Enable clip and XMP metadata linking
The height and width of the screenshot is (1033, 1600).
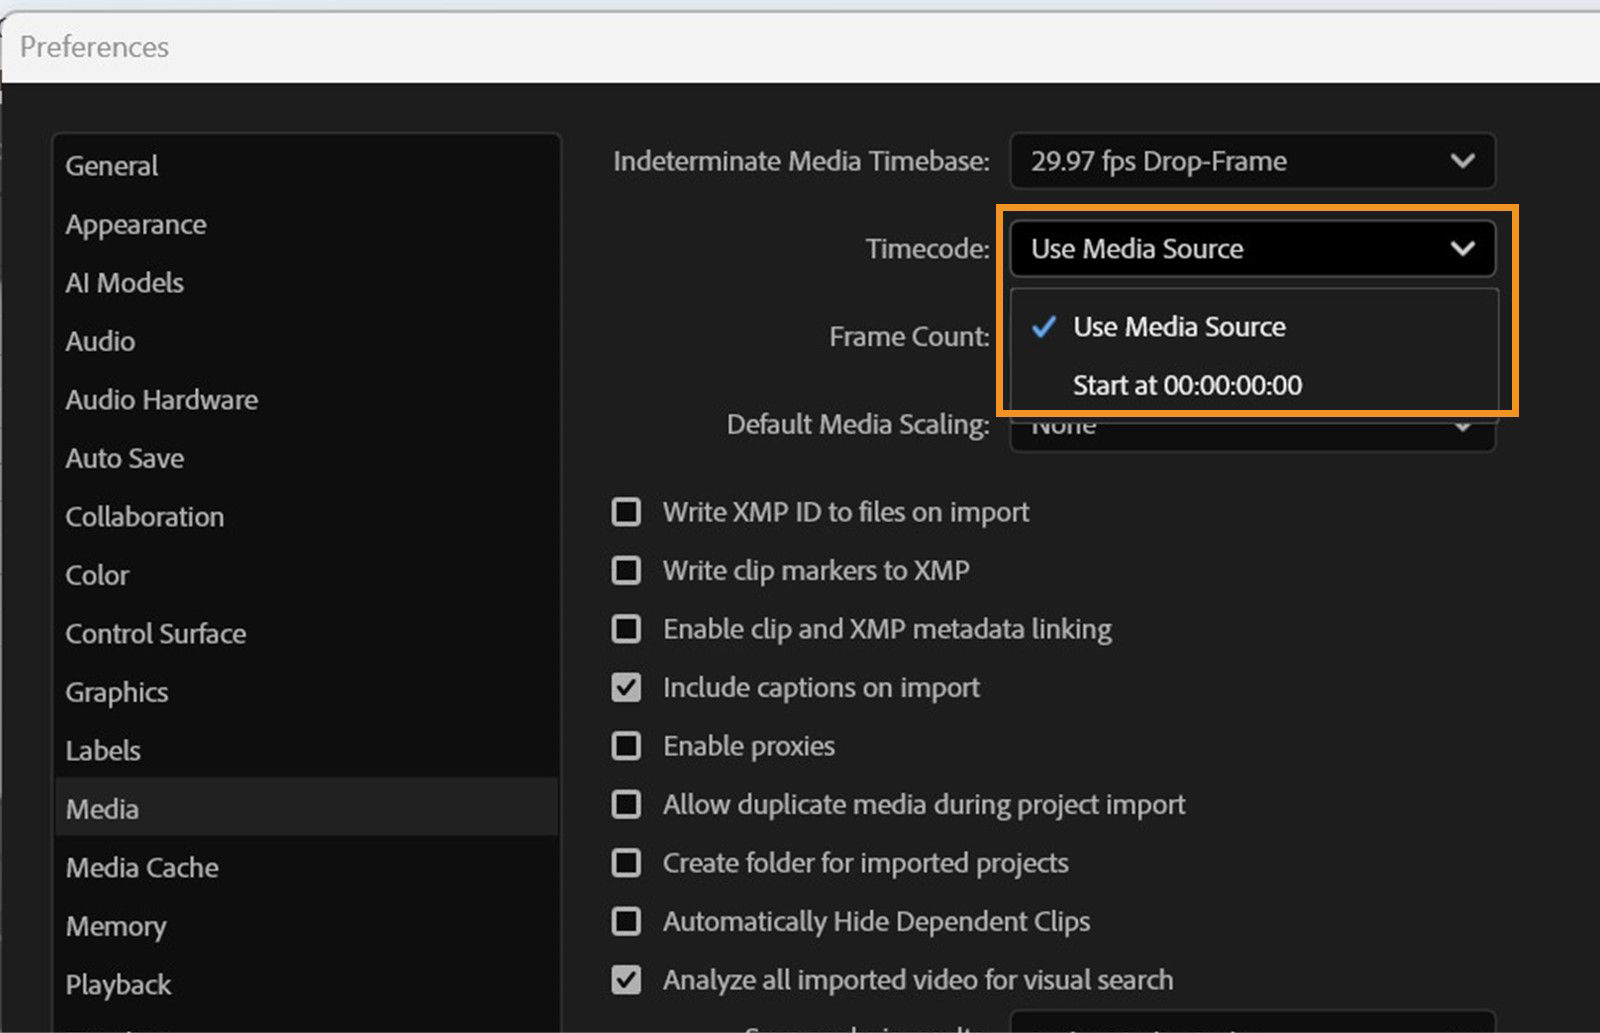tap(626, 629)
